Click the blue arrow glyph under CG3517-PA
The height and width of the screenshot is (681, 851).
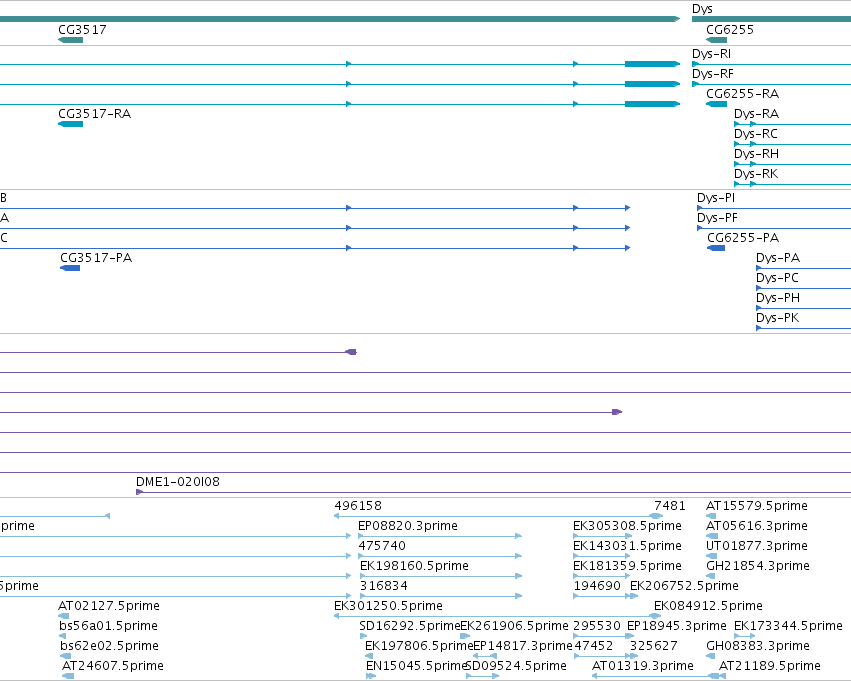tap(70, 268)
